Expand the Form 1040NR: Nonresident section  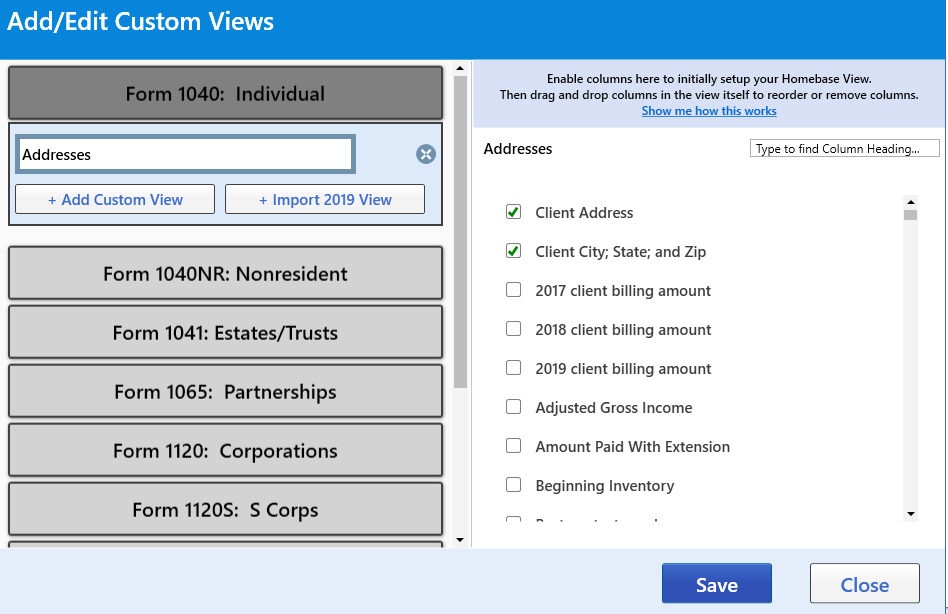(x=225, y=273)
